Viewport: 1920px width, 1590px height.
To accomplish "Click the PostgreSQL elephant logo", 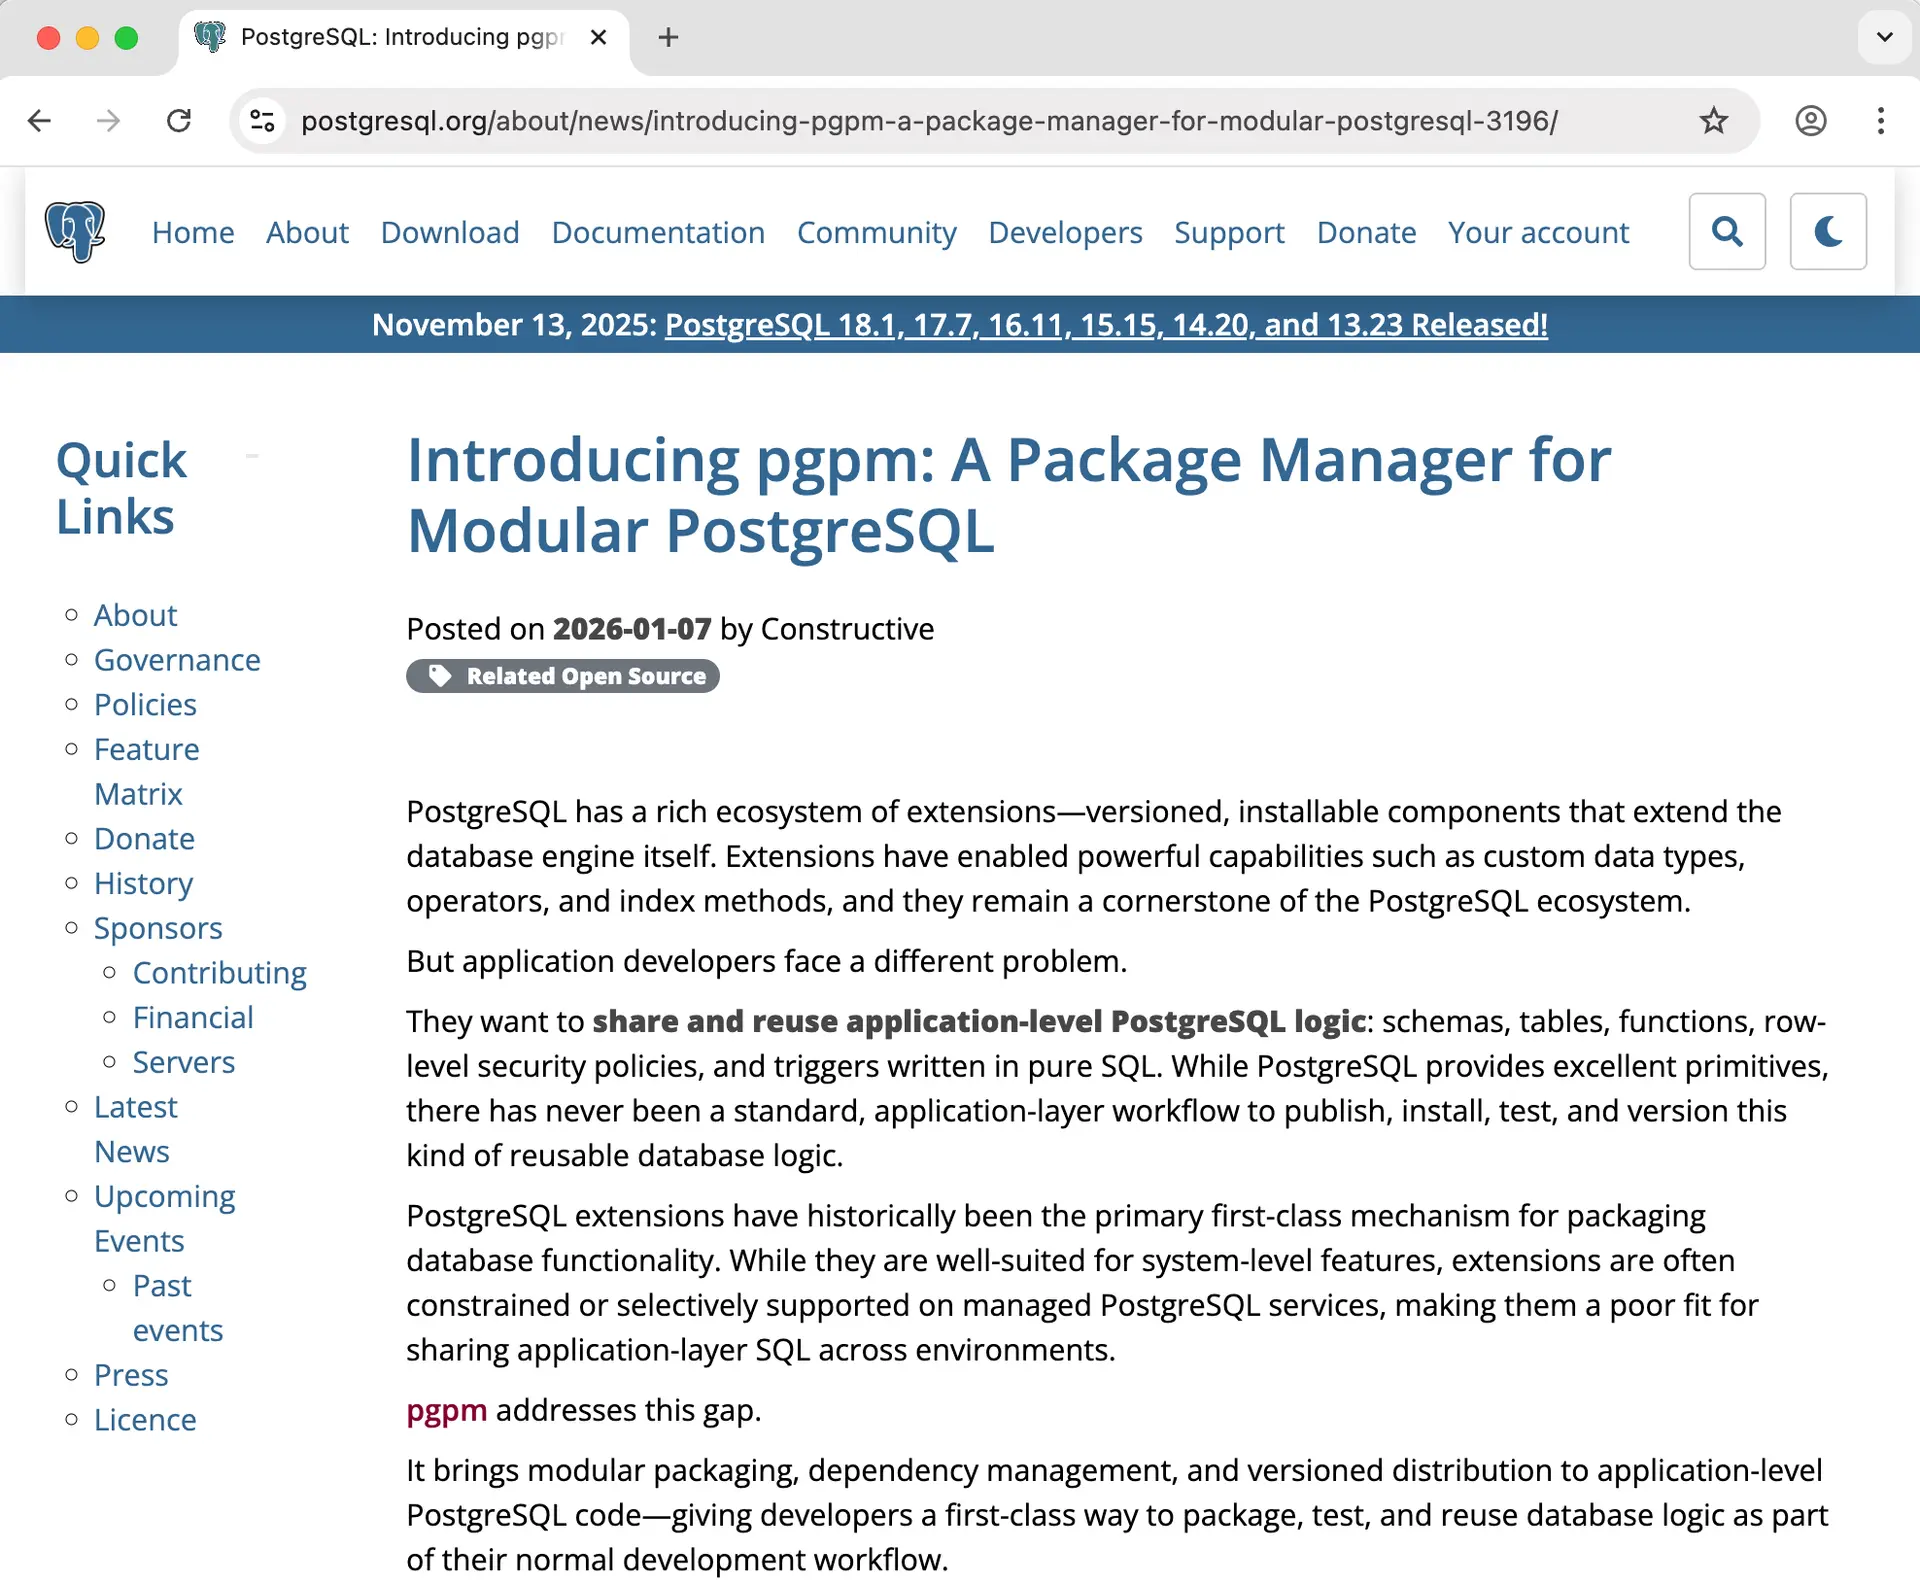I will [76, 231].
